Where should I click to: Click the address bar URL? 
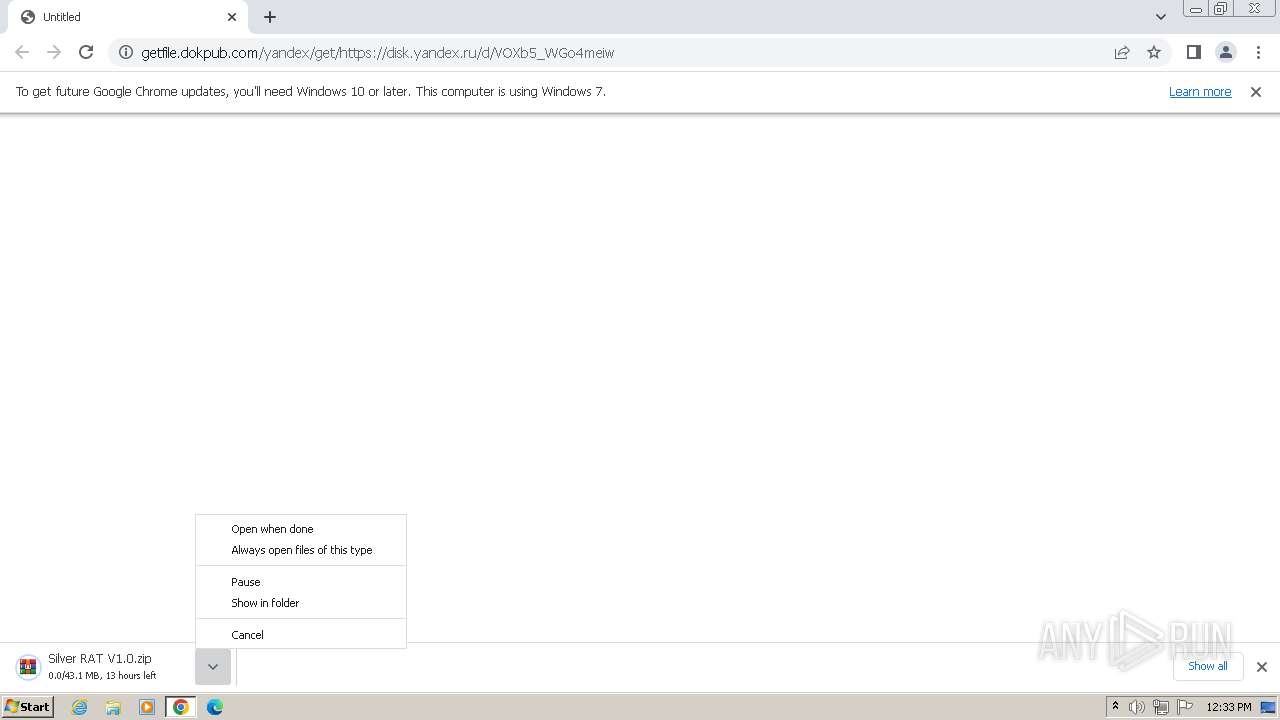pyautogui.click(x=377, y=52)
